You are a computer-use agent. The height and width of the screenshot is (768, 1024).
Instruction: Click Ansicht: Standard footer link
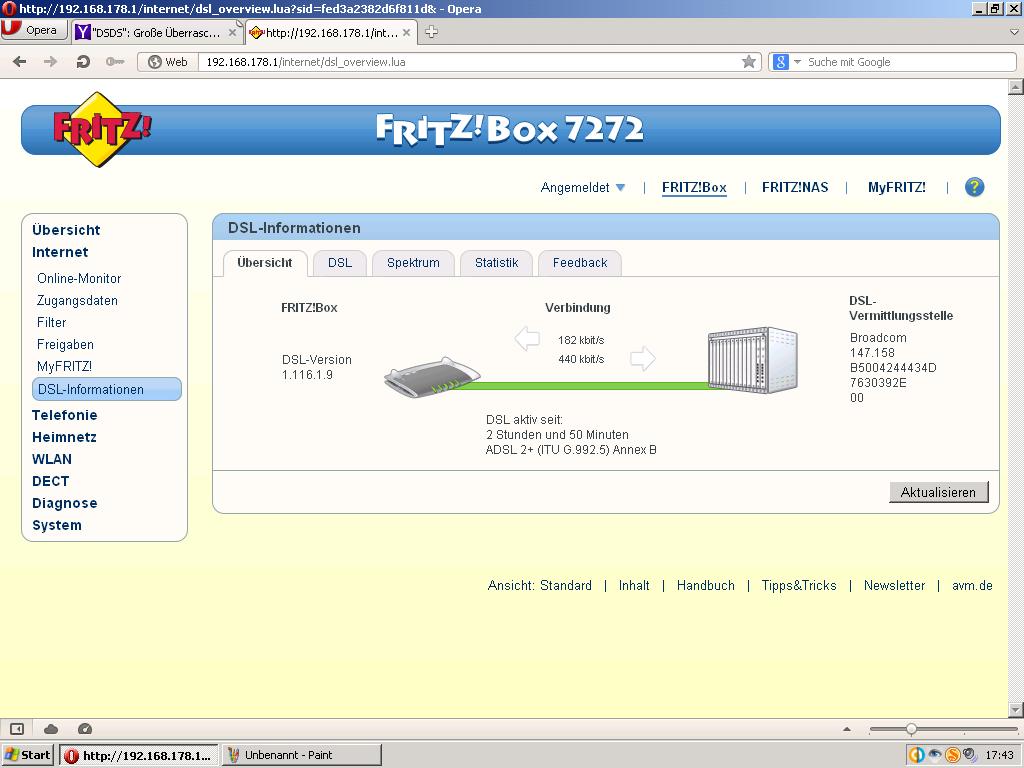[539, 585]
